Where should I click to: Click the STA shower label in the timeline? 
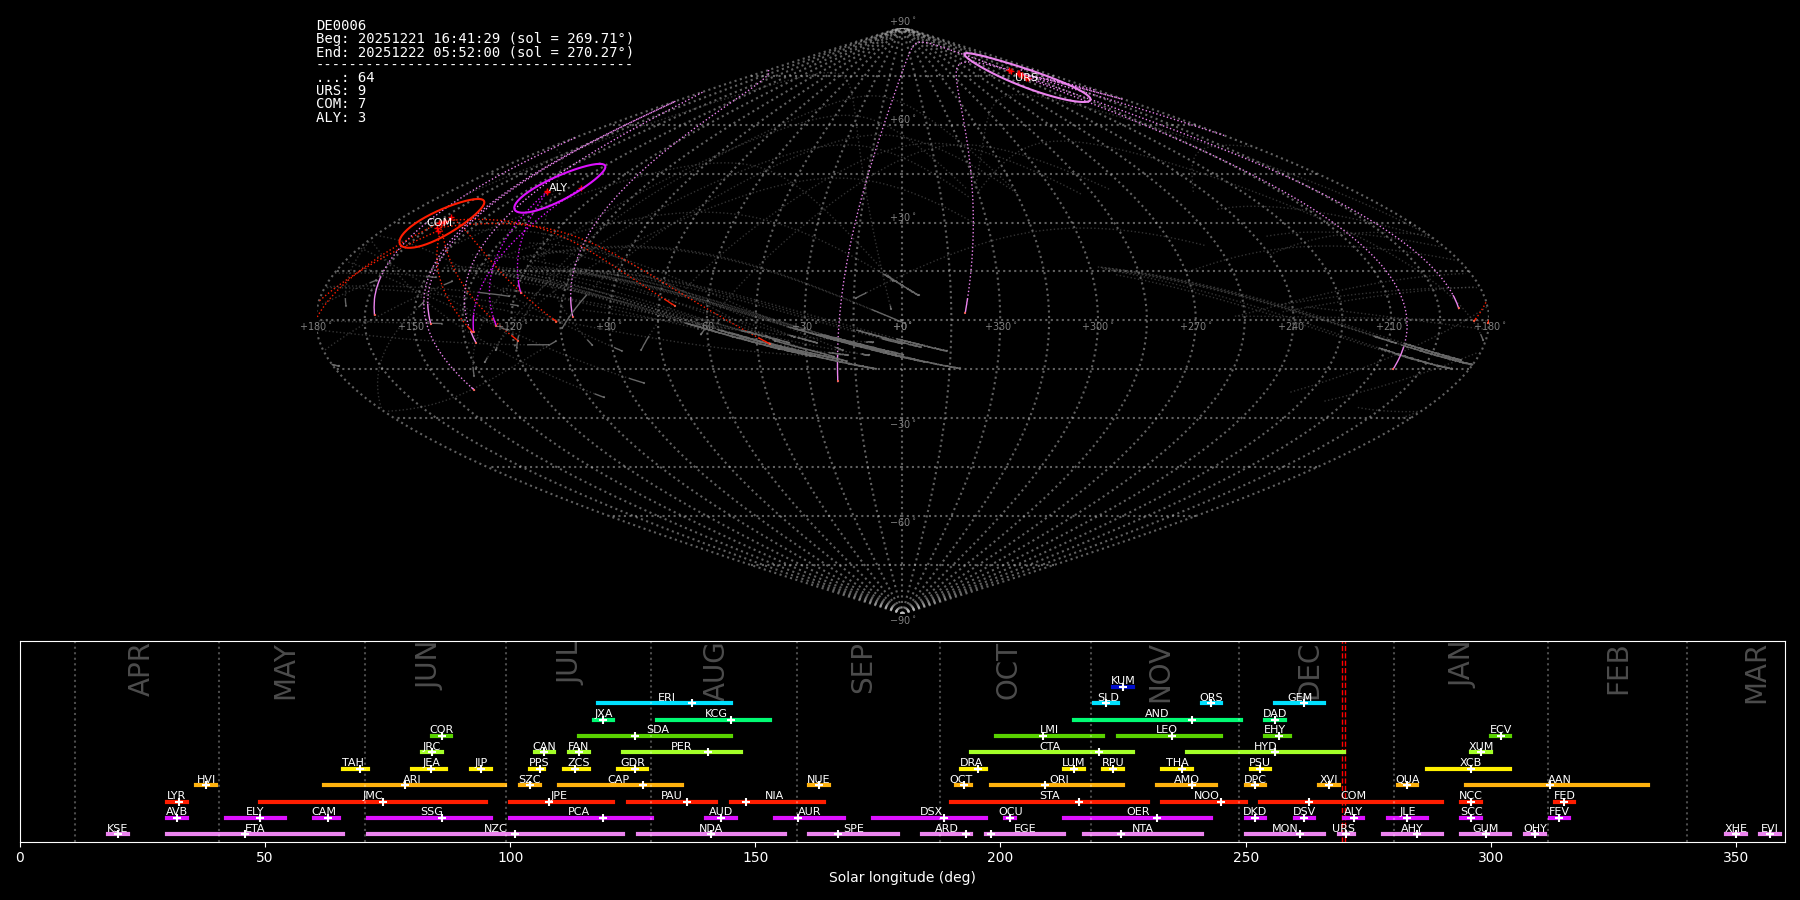(1050, 796)
